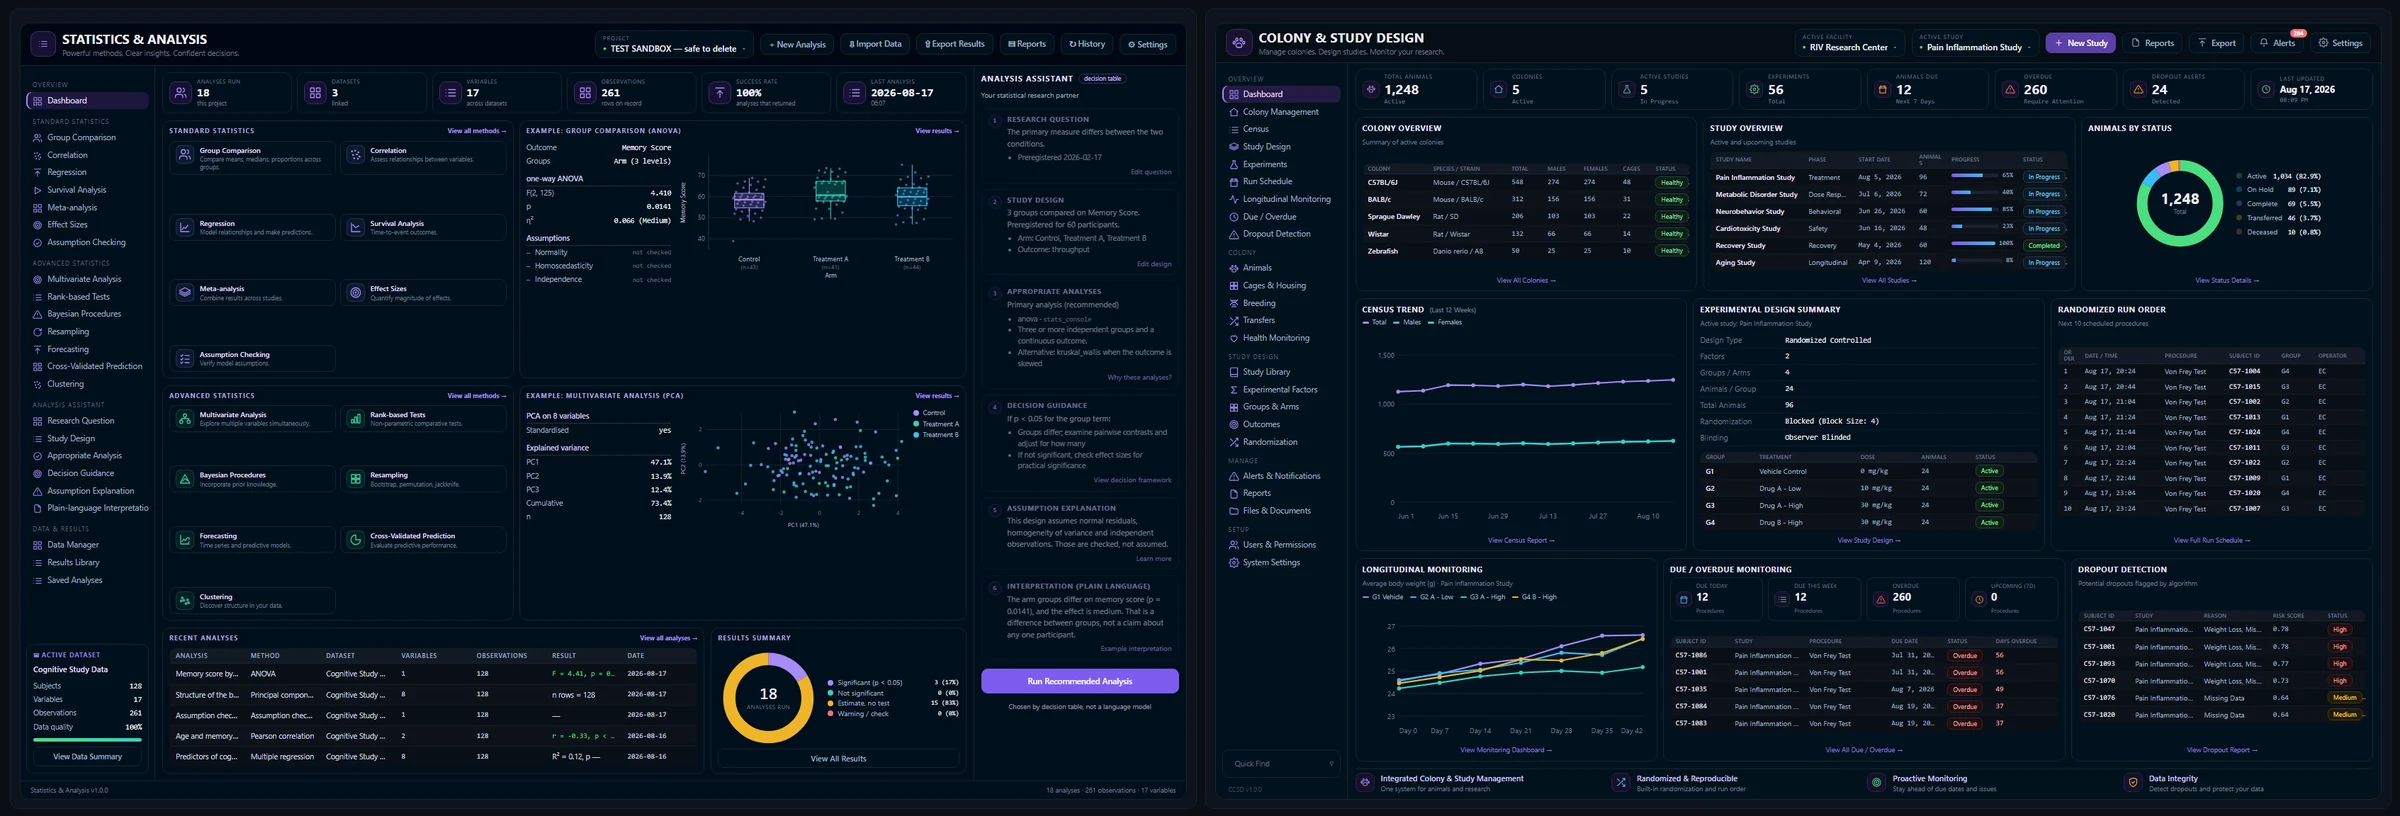Open View Census Report link
This screenshot has height=816, width=2400.
pyautogui.click(x=1520, y=541)
